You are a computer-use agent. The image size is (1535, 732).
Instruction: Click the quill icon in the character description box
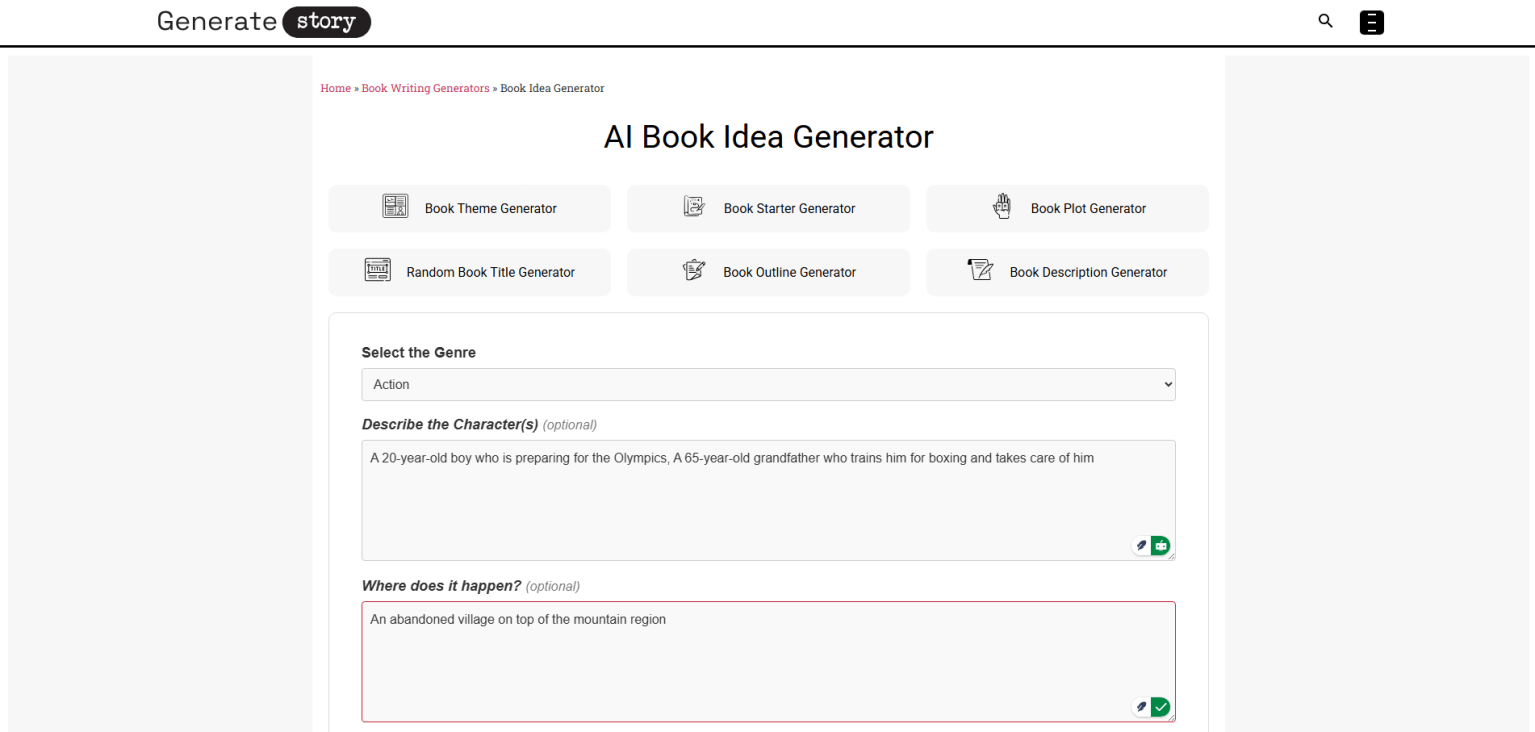(1141, 545)
